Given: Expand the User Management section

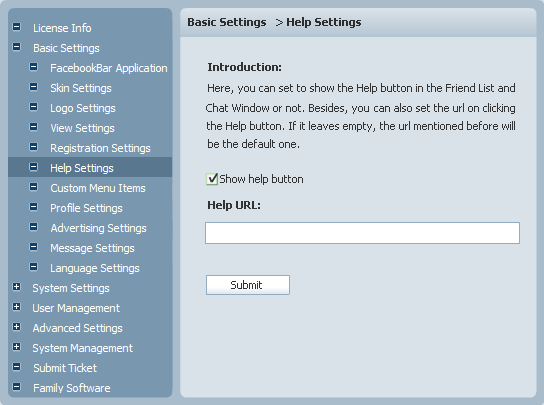Looking at the screenshot, I should coord(16,307).
